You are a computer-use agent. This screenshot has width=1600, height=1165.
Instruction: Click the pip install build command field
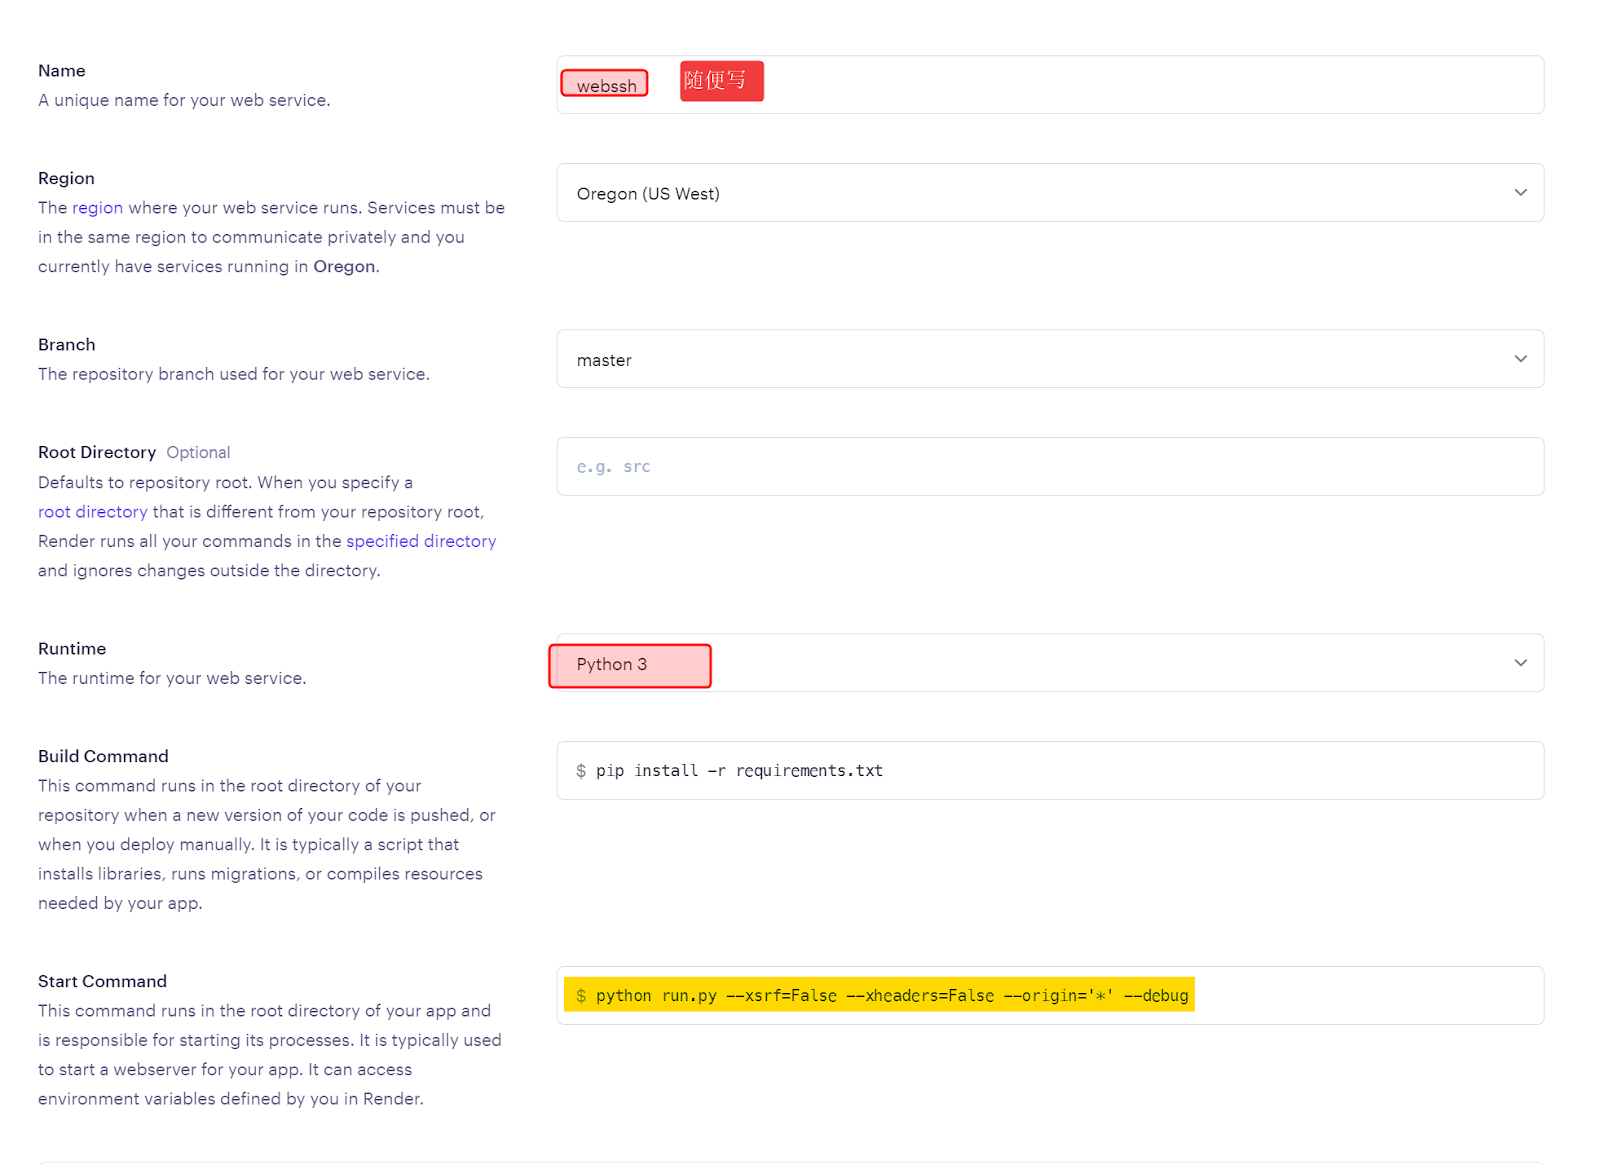pyautogui.click(x=1050, y=771)
